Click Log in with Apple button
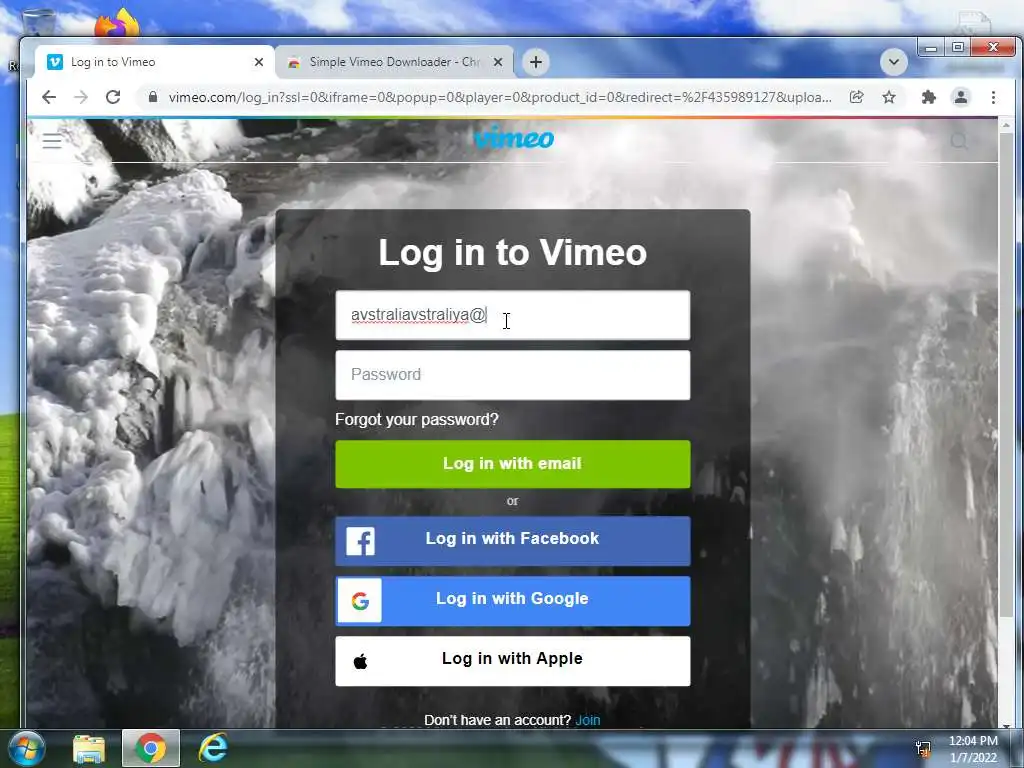The height and width of the screenshot is (768, 1024). click(513, 661)
